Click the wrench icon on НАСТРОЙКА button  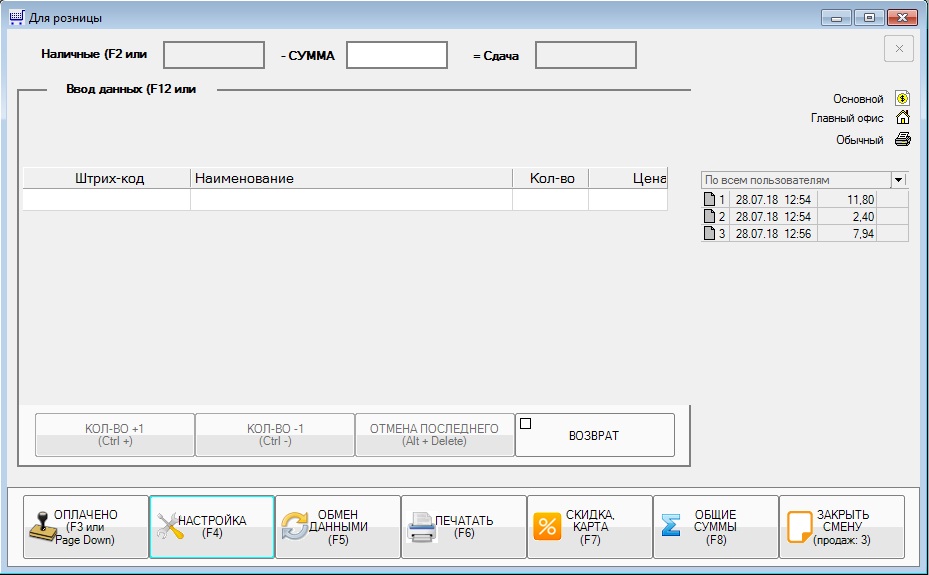click(171, 526)
